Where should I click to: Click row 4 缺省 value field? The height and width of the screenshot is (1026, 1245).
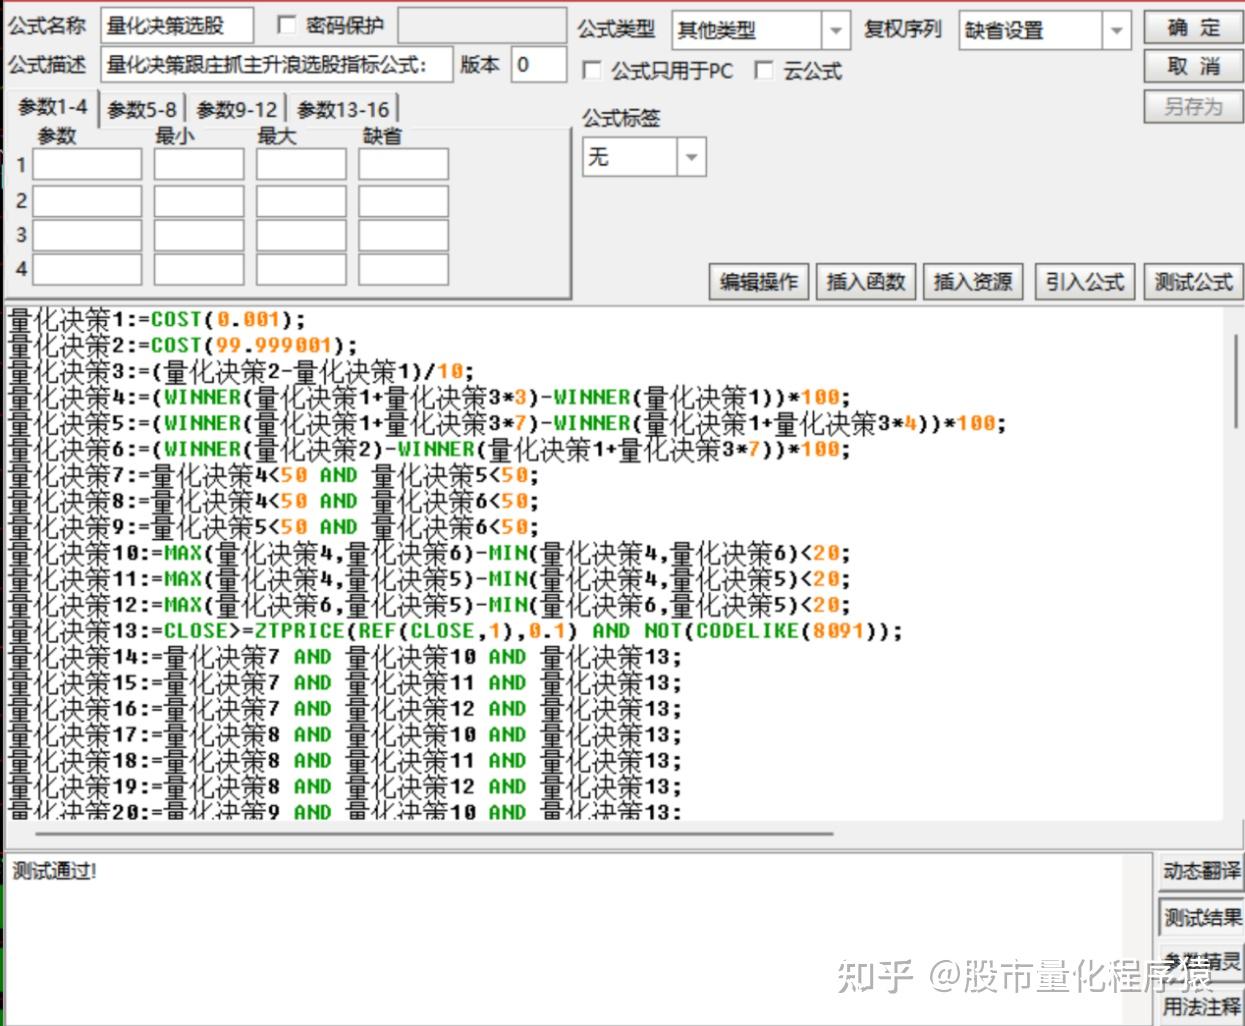[x=404, y=269]
